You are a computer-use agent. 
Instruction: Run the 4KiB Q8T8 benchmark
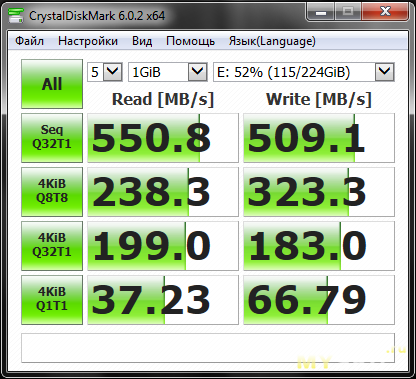[52, 192]
